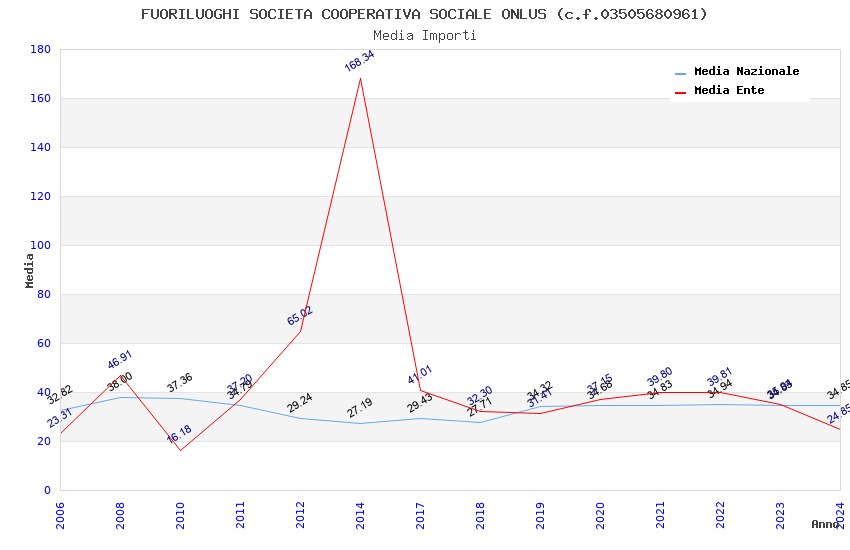
Task: Select the 23.31 data label
Action: click(60, 418)
